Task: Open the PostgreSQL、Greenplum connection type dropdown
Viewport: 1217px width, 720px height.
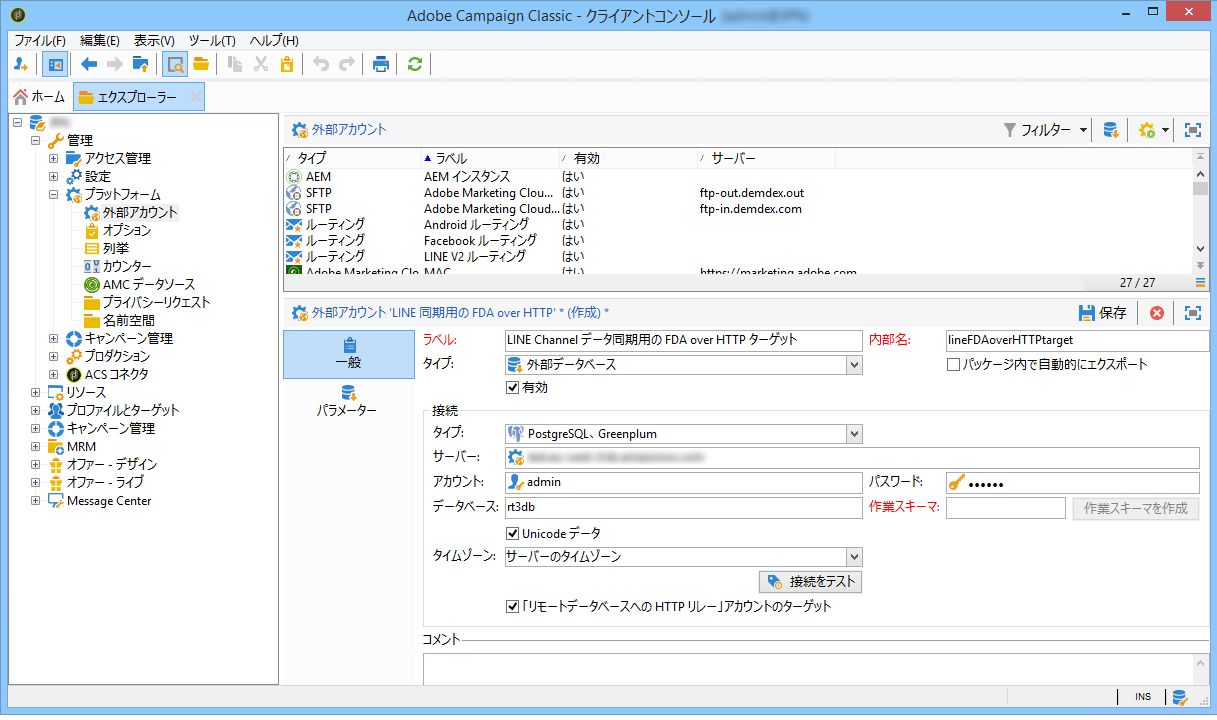Action: pos(853,434)
